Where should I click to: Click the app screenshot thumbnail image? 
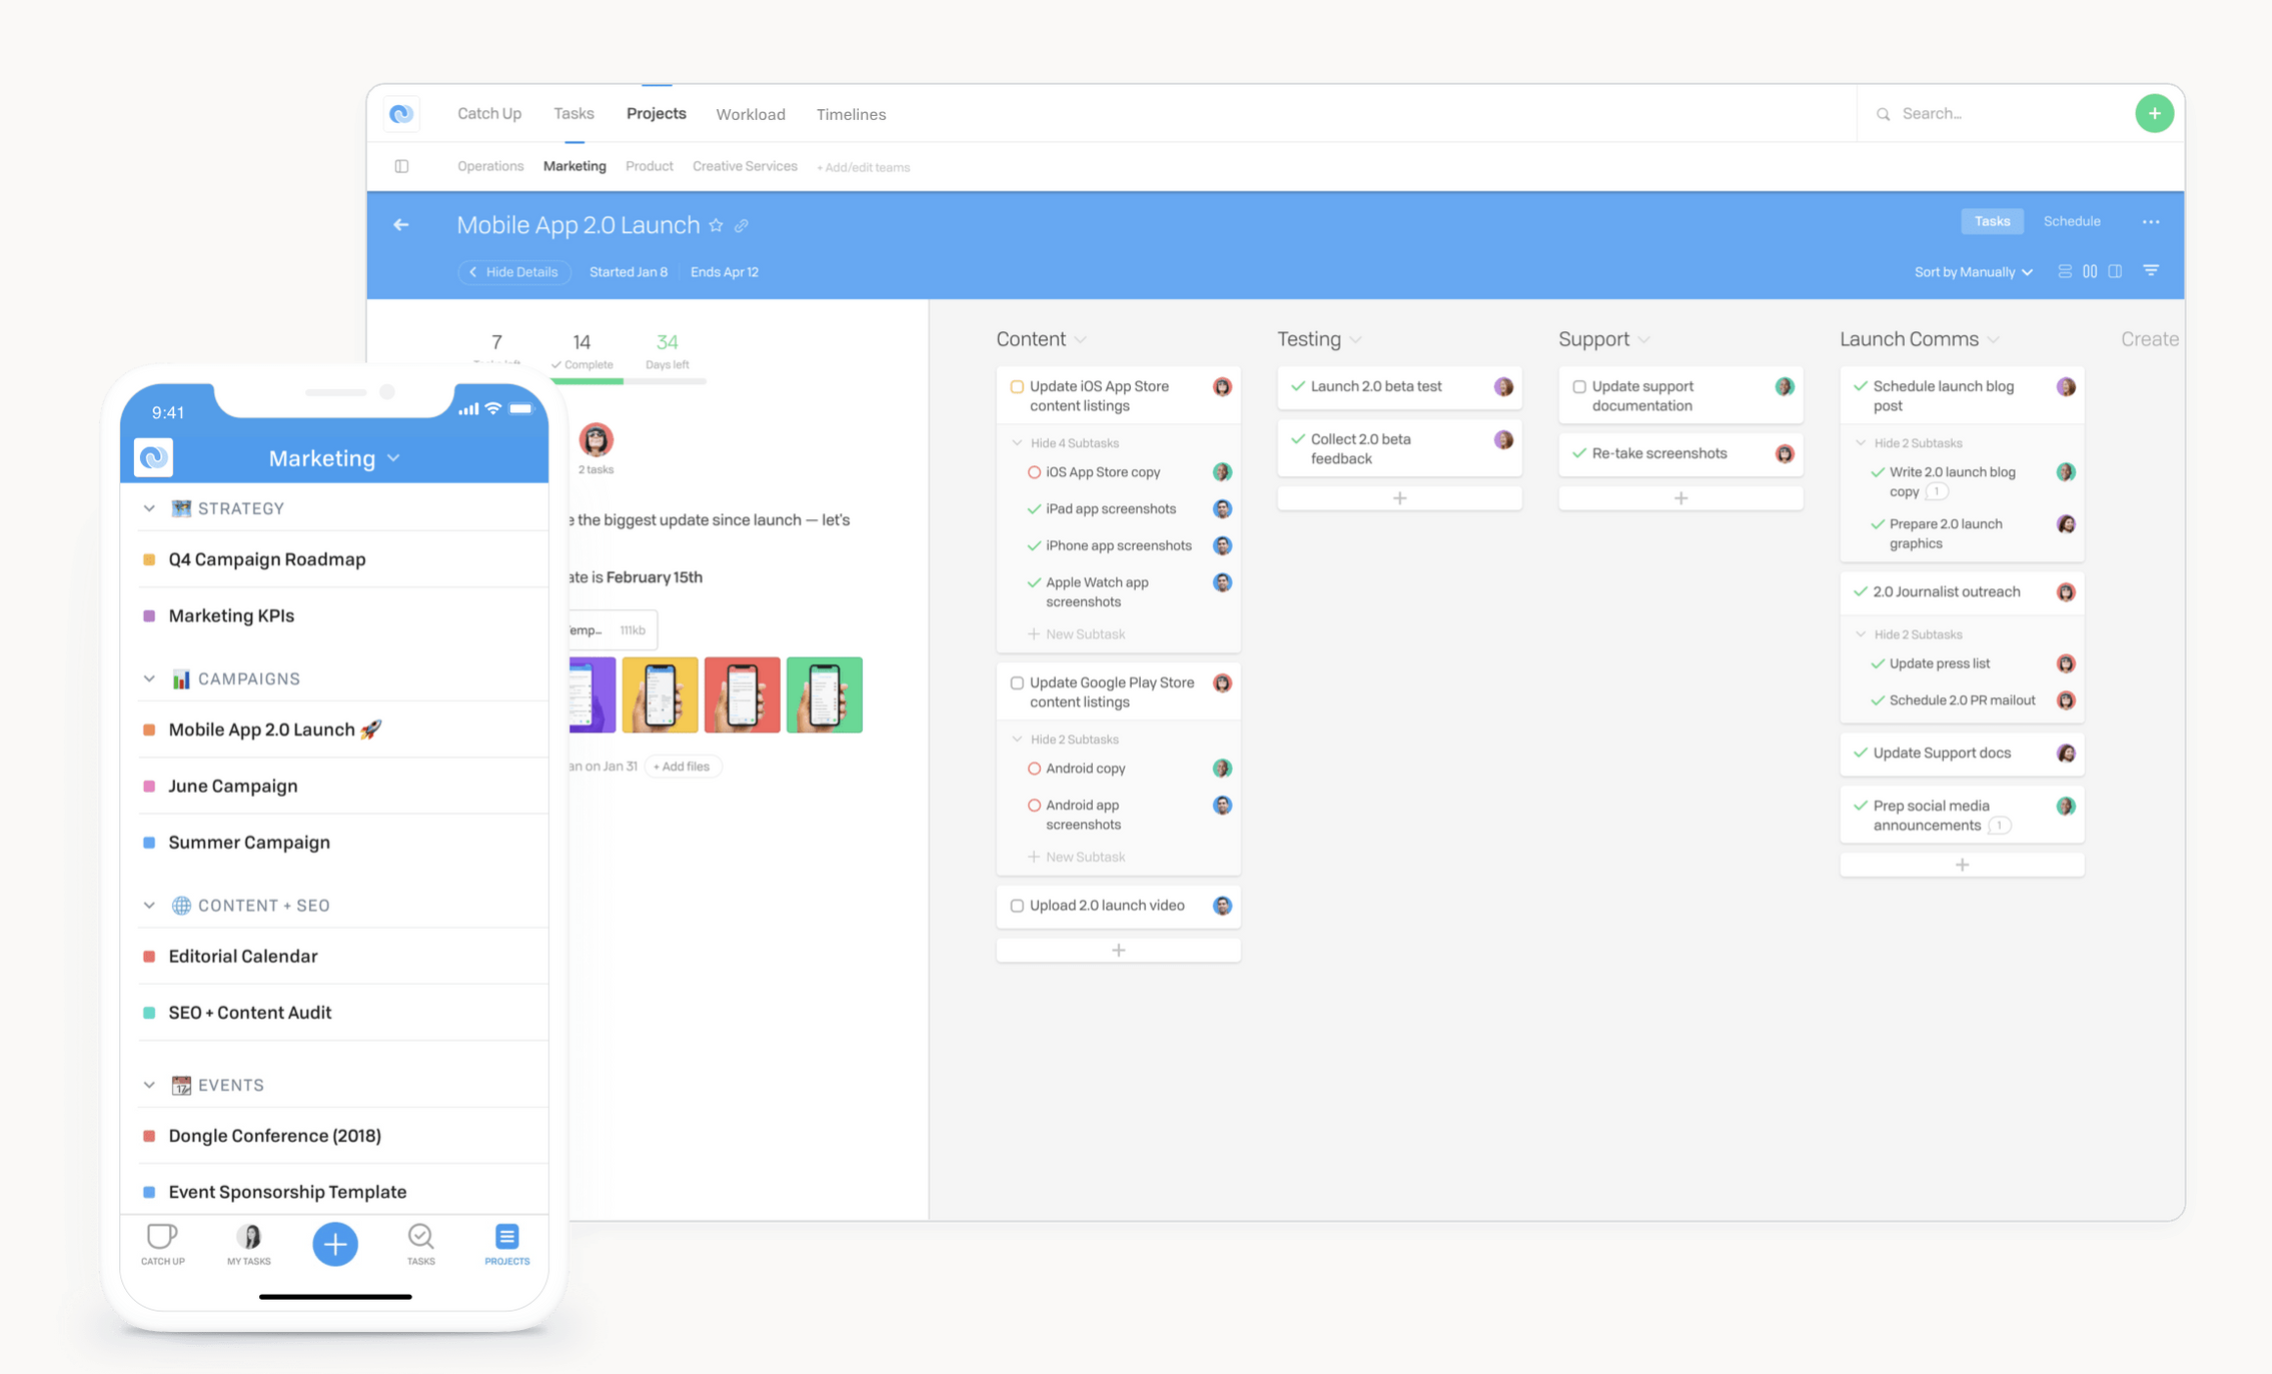coord(661,696)
